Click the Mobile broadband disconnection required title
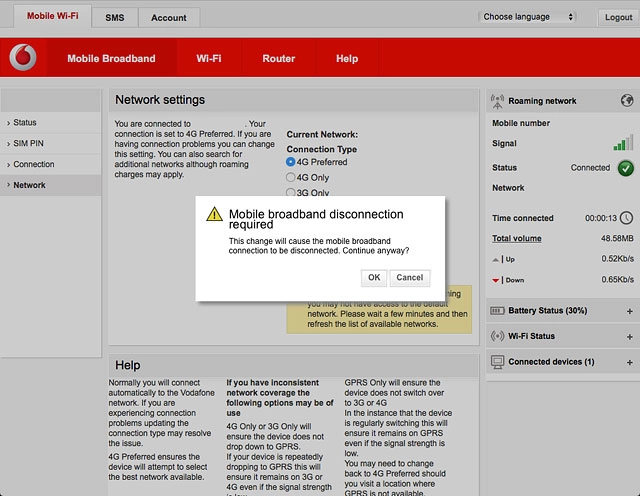640x496 pixels. click(316, 219)
